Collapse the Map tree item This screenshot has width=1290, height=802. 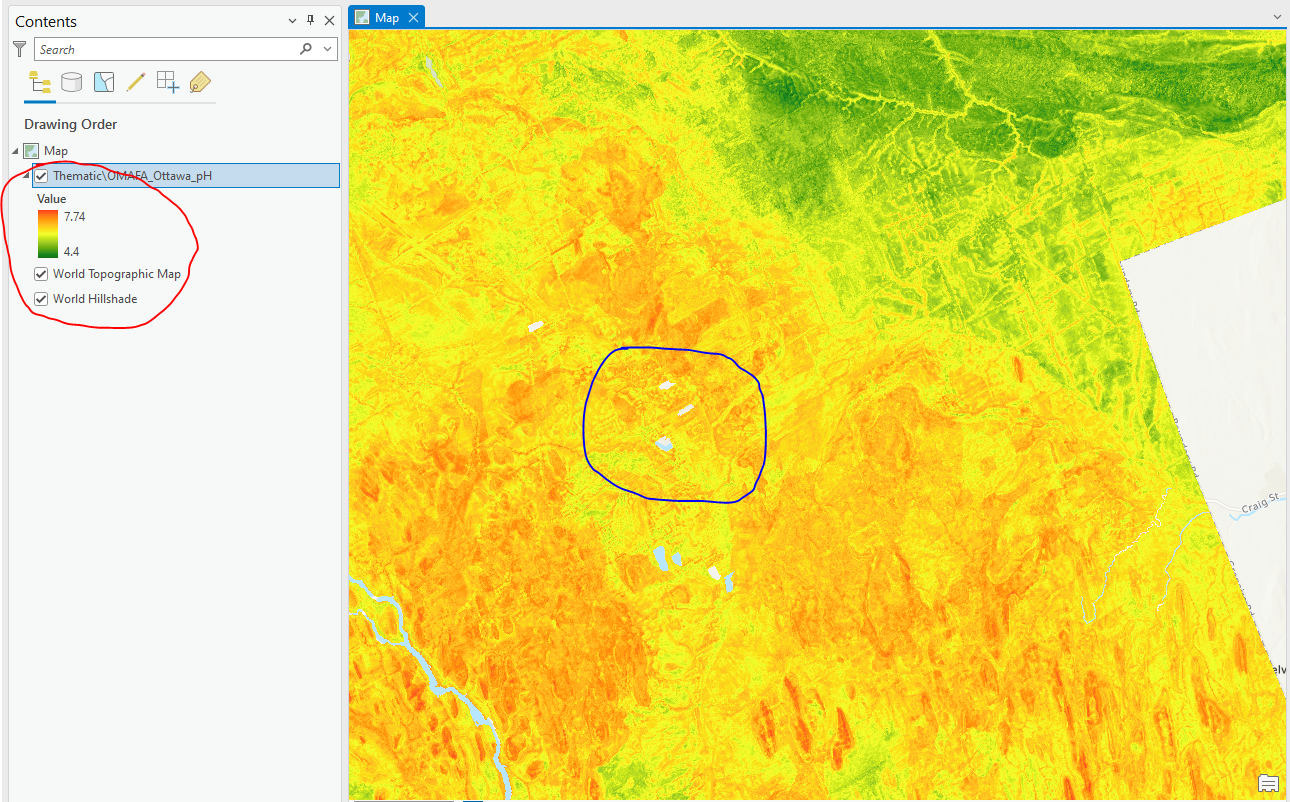[x=14, y=150]
